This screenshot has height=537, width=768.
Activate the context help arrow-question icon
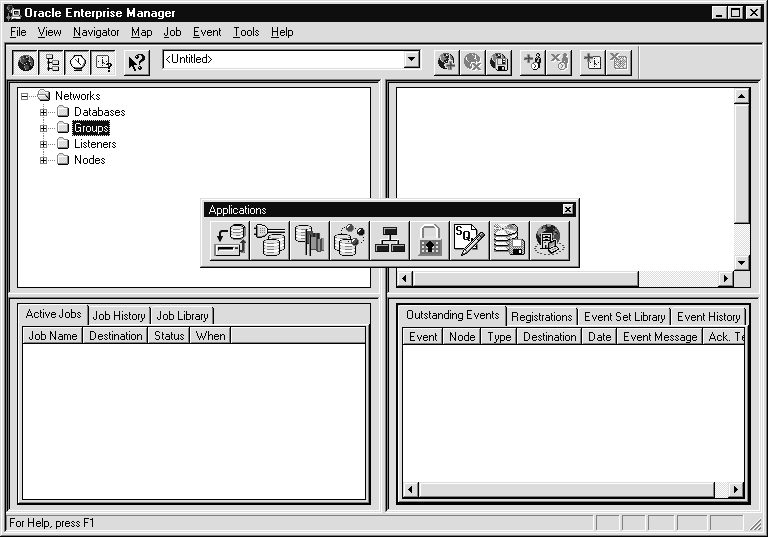click(137, 63)
